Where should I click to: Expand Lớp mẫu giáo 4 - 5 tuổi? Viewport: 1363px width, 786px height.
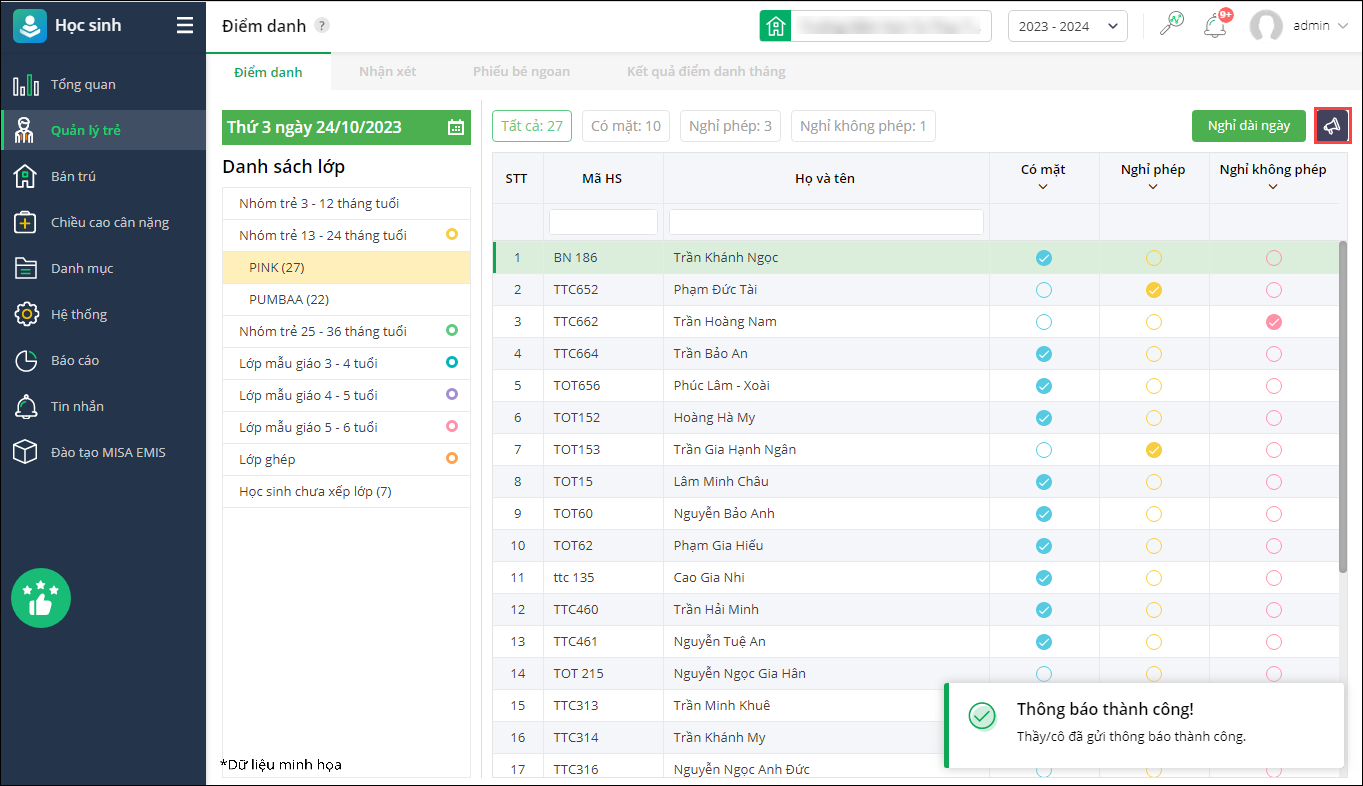(346, 396)
